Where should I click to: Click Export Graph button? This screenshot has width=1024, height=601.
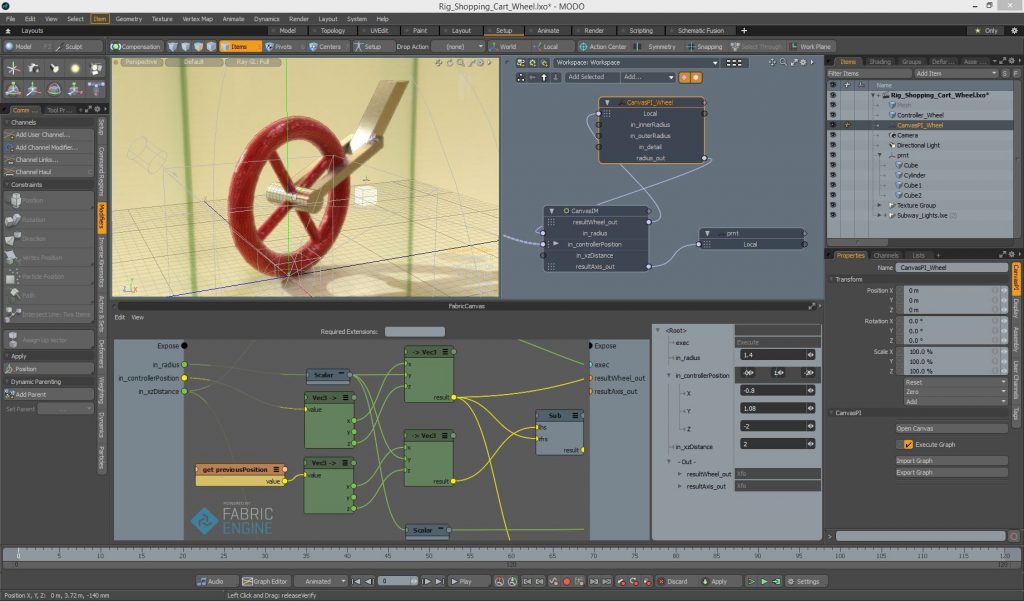[x=952, y=472]
